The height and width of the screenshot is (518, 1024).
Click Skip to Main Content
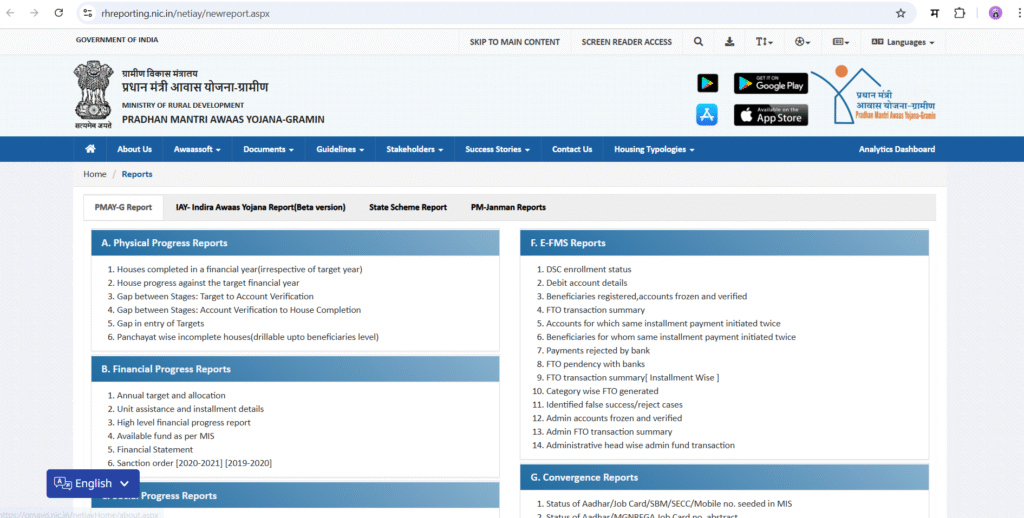515,42
